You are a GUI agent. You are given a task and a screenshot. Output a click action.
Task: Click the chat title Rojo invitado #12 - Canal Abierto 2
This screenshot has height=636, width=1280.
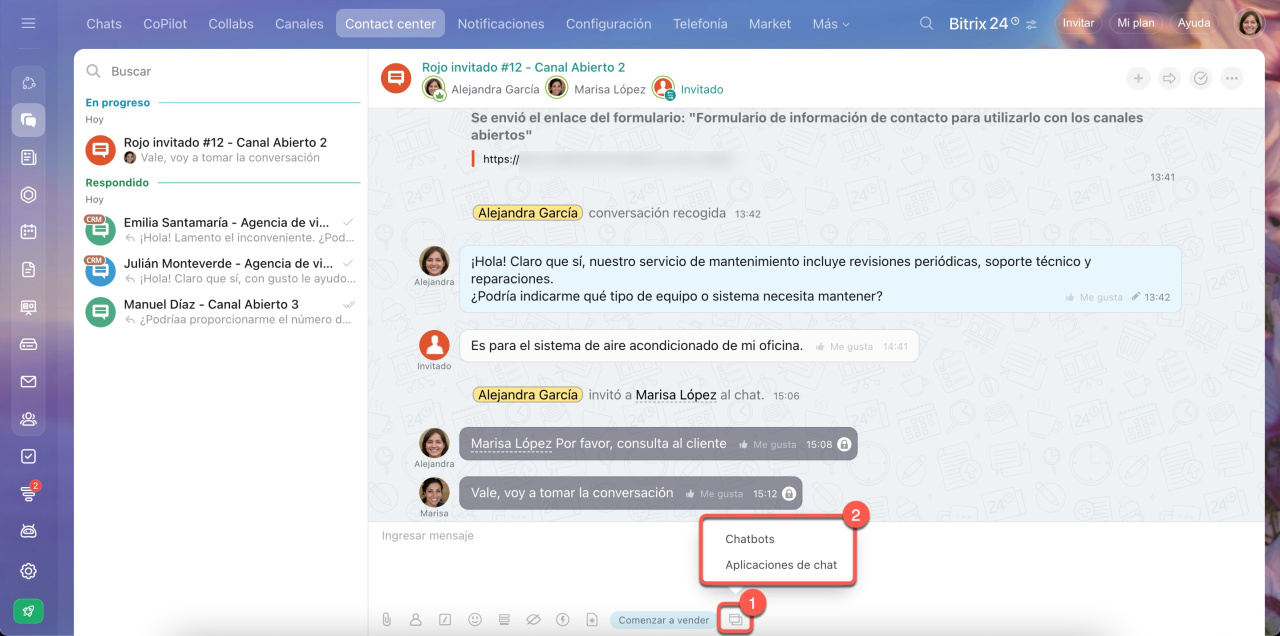pyautogui.click(x=523, y=67)
